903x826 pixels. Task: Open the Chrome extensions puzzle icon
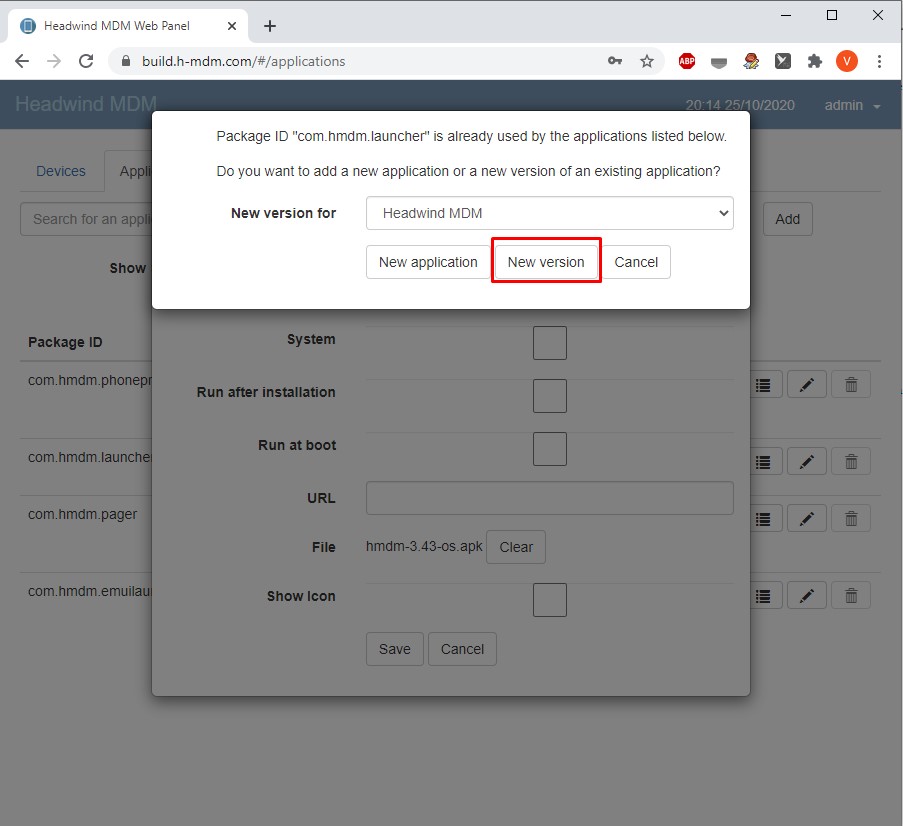pos(815,61)
